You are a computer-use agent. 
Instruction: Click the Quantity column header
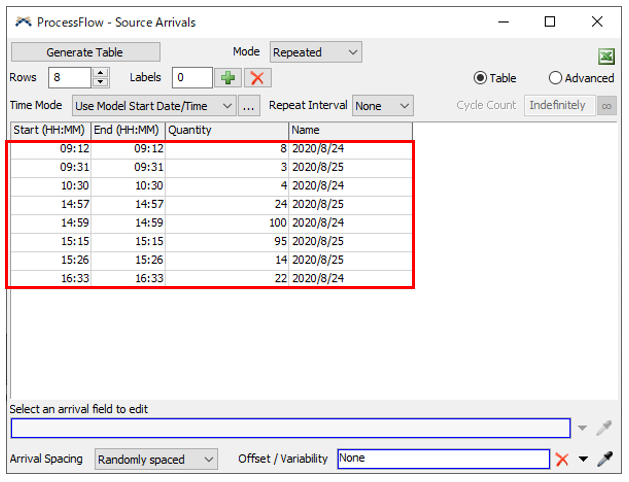pyautogui.click(x=226, y=130)
